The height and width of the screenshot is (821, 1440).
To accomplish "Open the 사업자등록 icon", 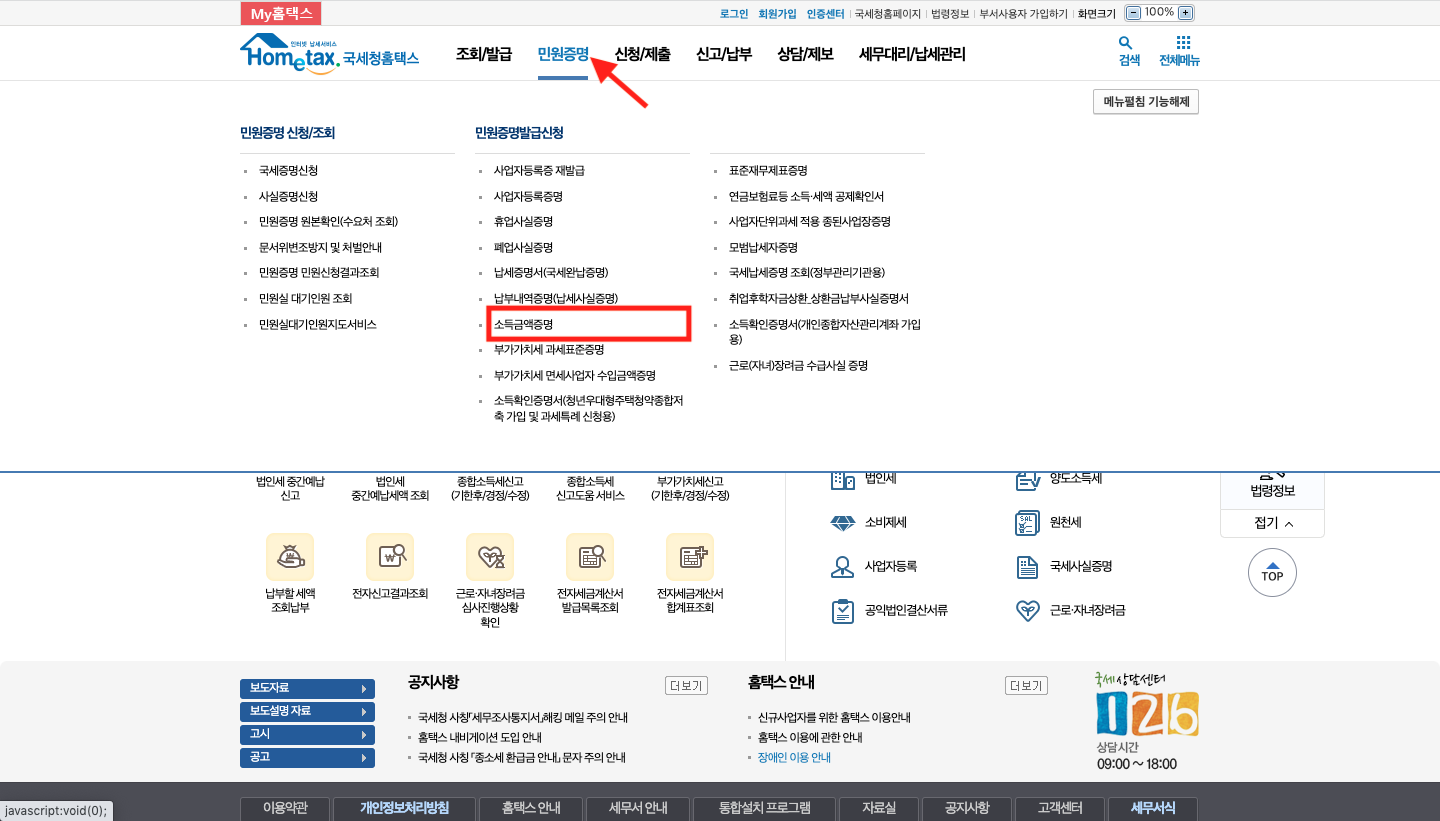I will click(841, 566).
